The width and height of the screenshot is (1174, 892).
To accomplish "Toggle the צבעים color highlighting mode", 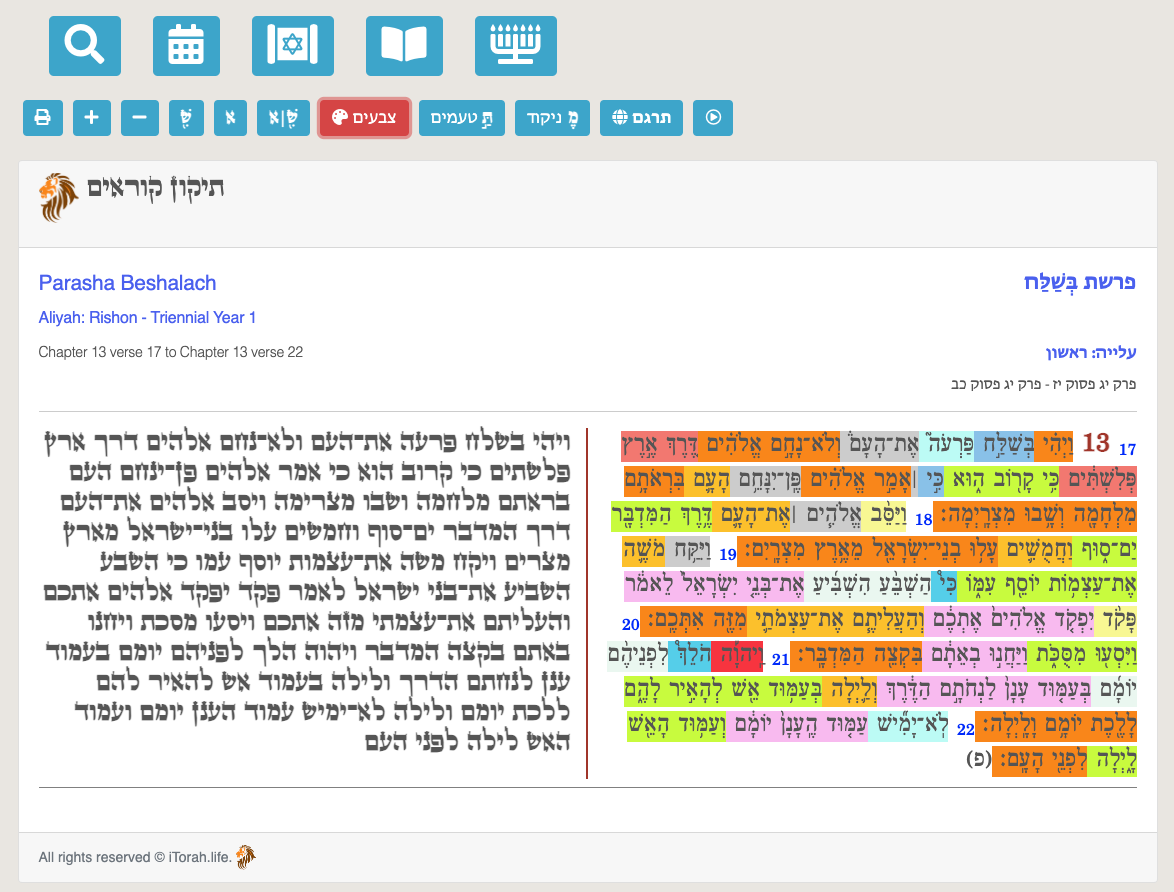I will pos(364,117).
